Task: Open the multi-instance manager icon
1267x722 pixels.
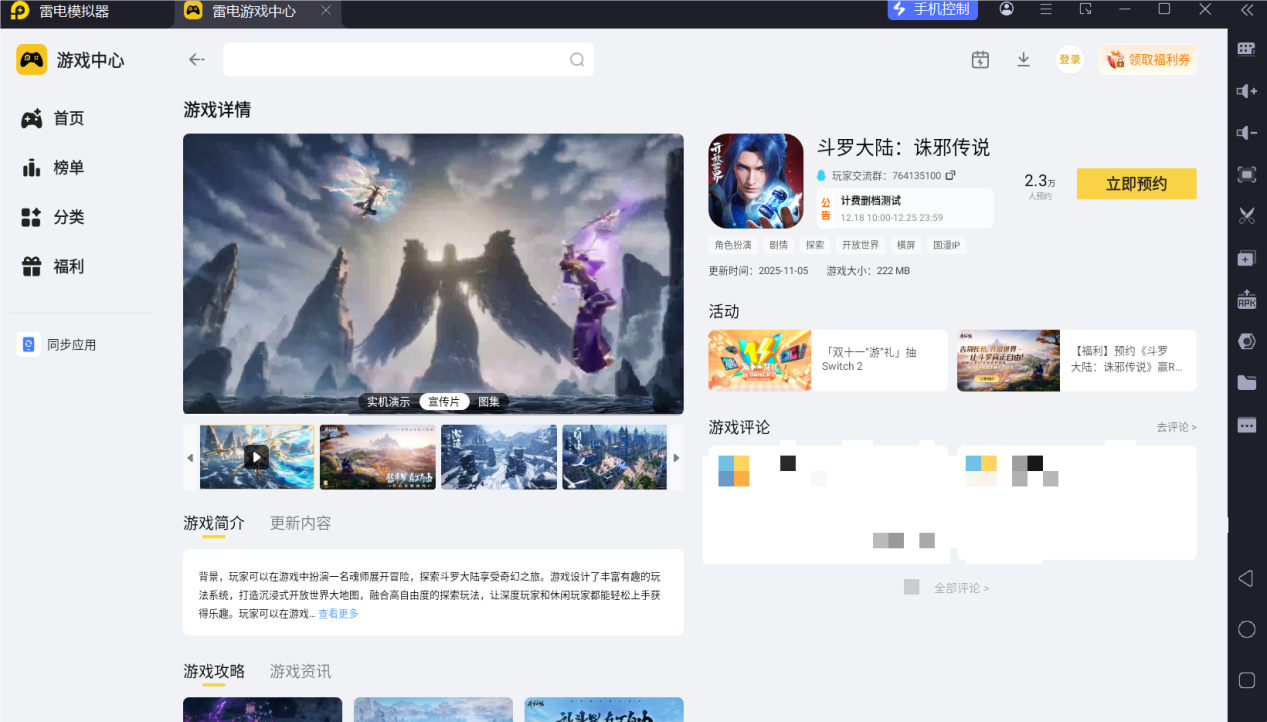Action: tap(1245, 257)
